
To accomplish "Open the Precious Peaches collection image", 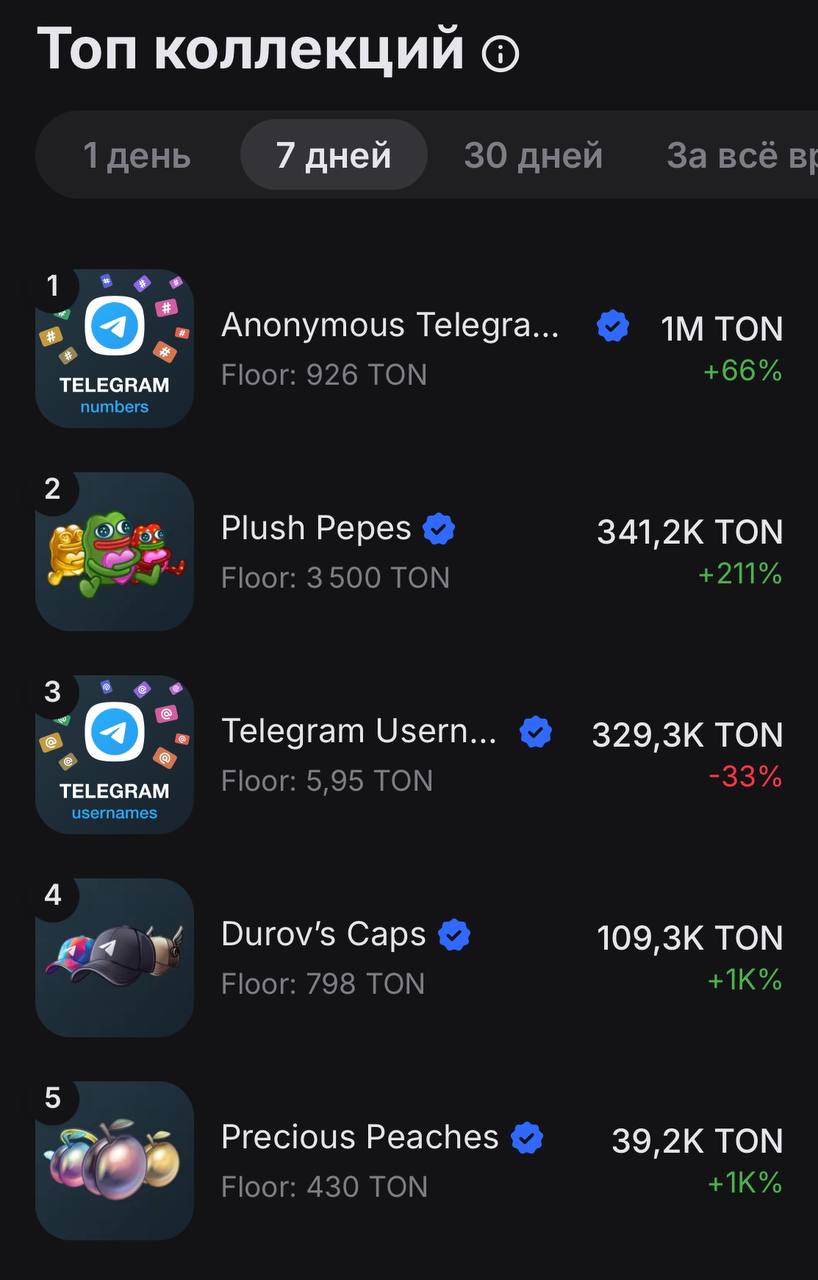I will (115, 1161).
